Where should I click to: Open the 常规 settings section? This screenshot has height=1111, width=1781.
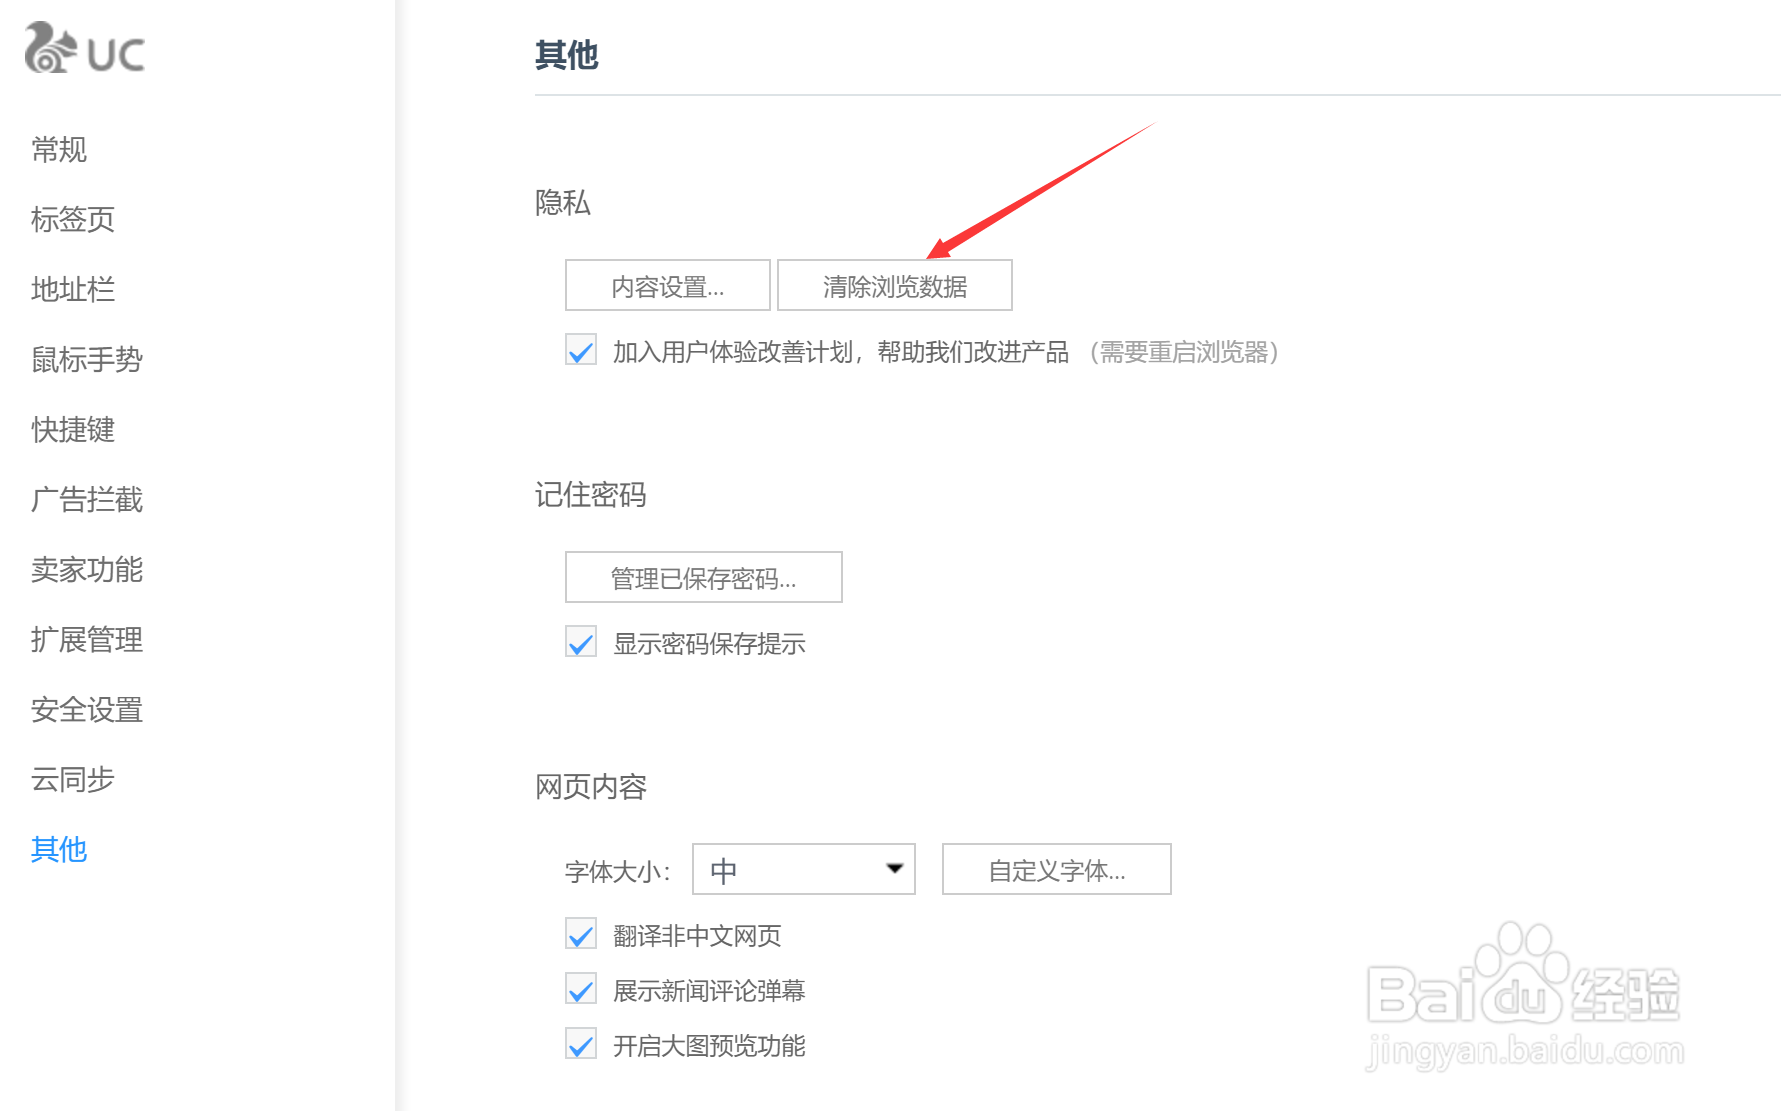tap(59, 150)
